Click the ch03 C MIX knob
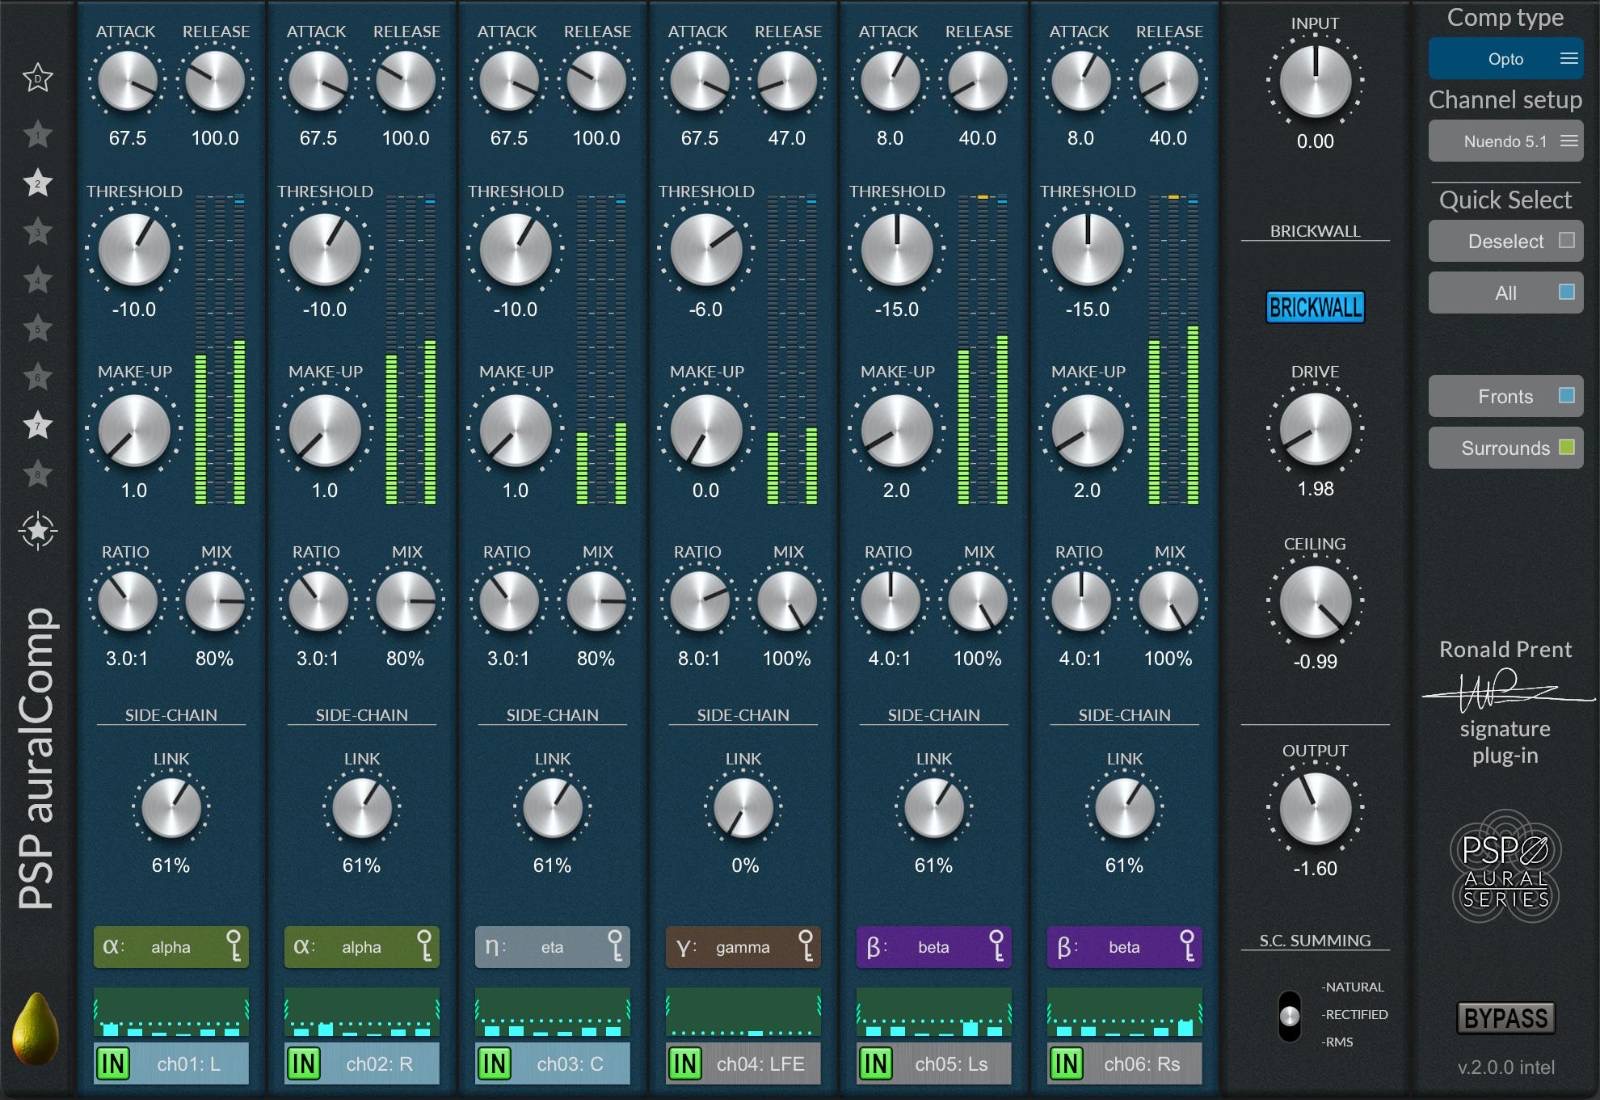The width and height of the screenshot is (1600, 1100). 597,601
